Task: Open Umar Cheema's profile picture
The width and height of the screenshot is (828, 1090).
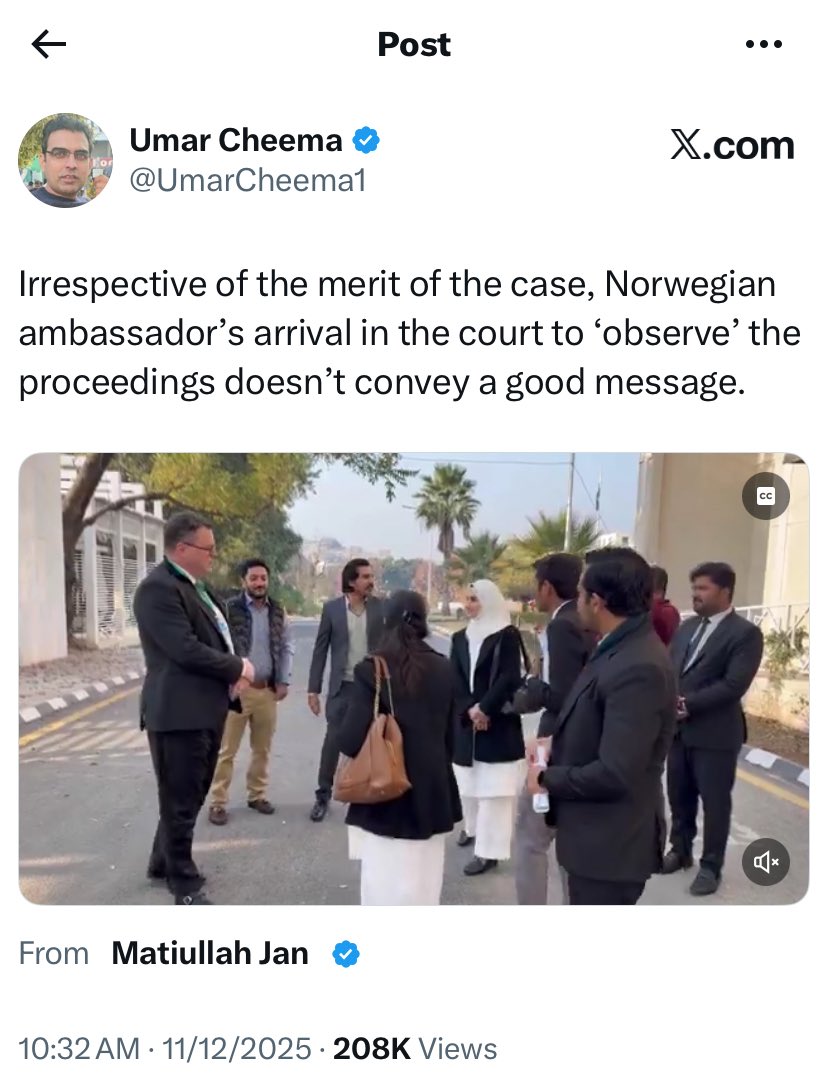Action: point(65,161)
